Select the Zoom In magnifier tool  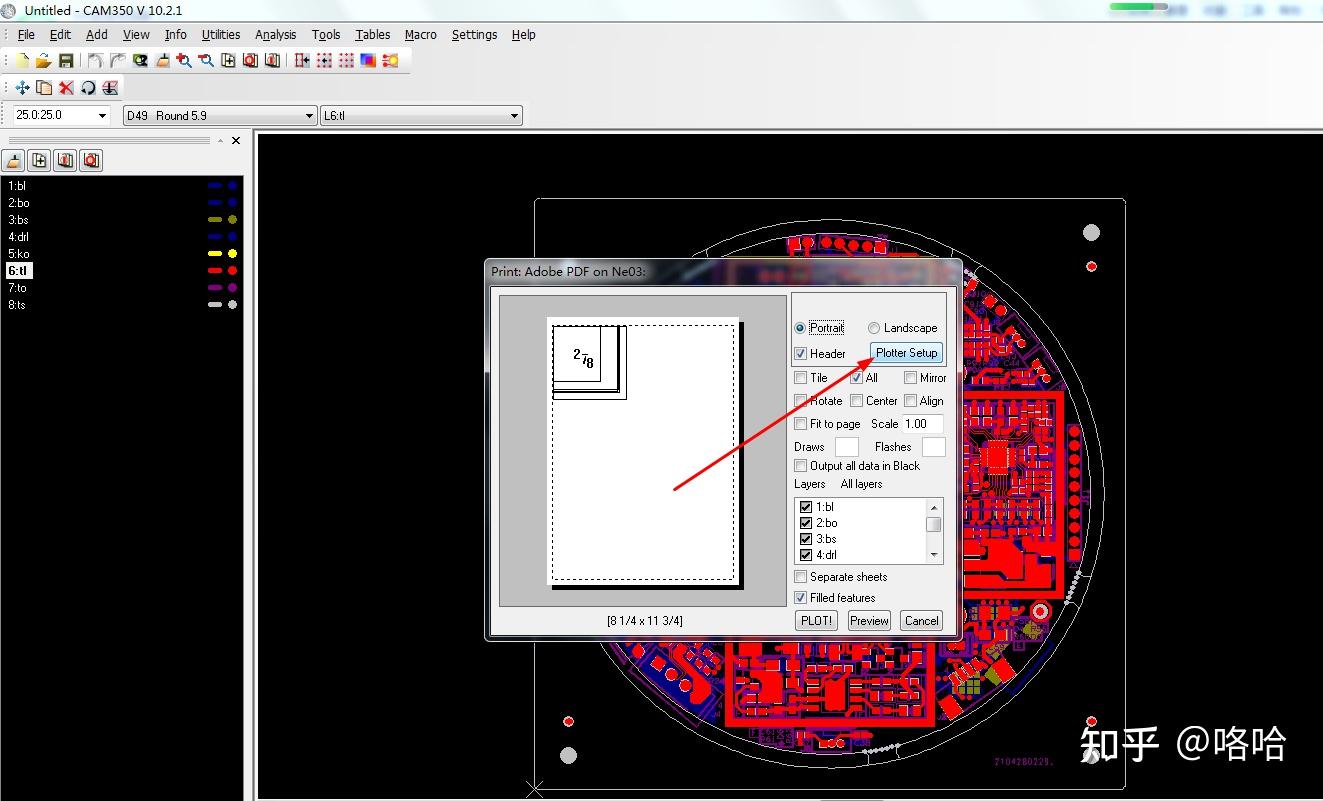pos(184,61)
